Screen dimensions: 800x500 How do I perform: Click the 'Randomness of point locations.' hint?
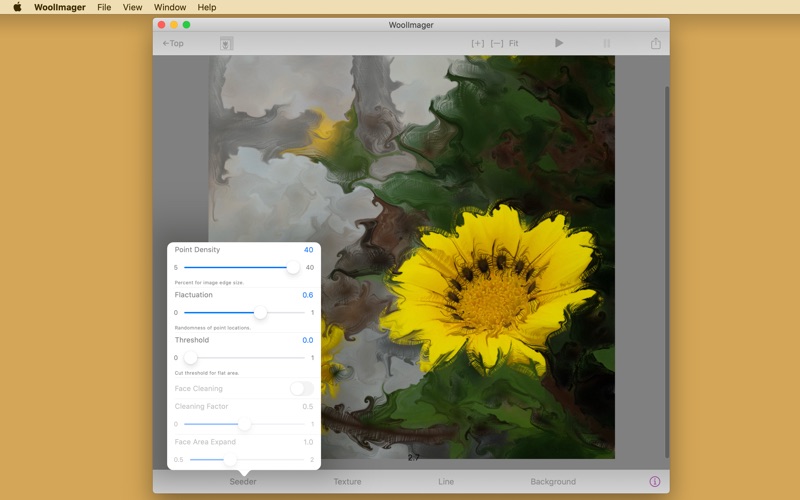click(213, 328)
